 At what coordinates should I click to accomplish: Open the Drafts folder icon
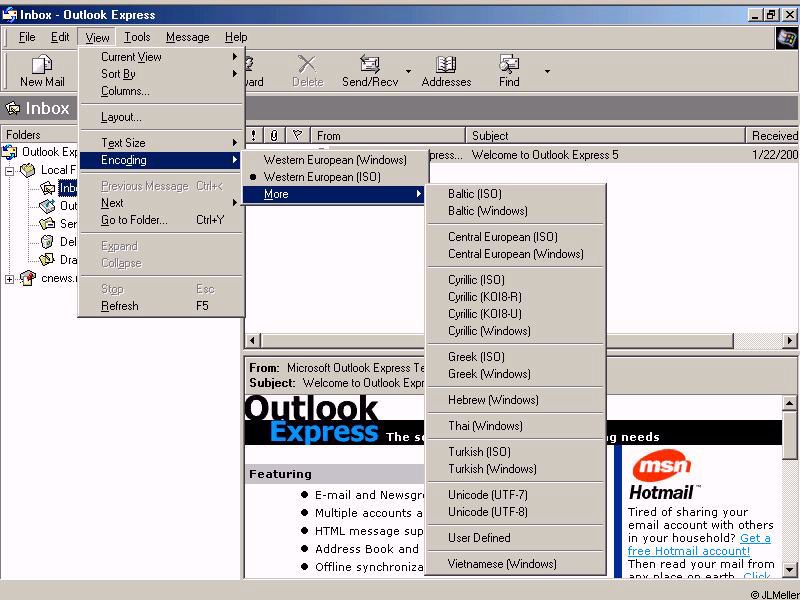click(47, 260)
